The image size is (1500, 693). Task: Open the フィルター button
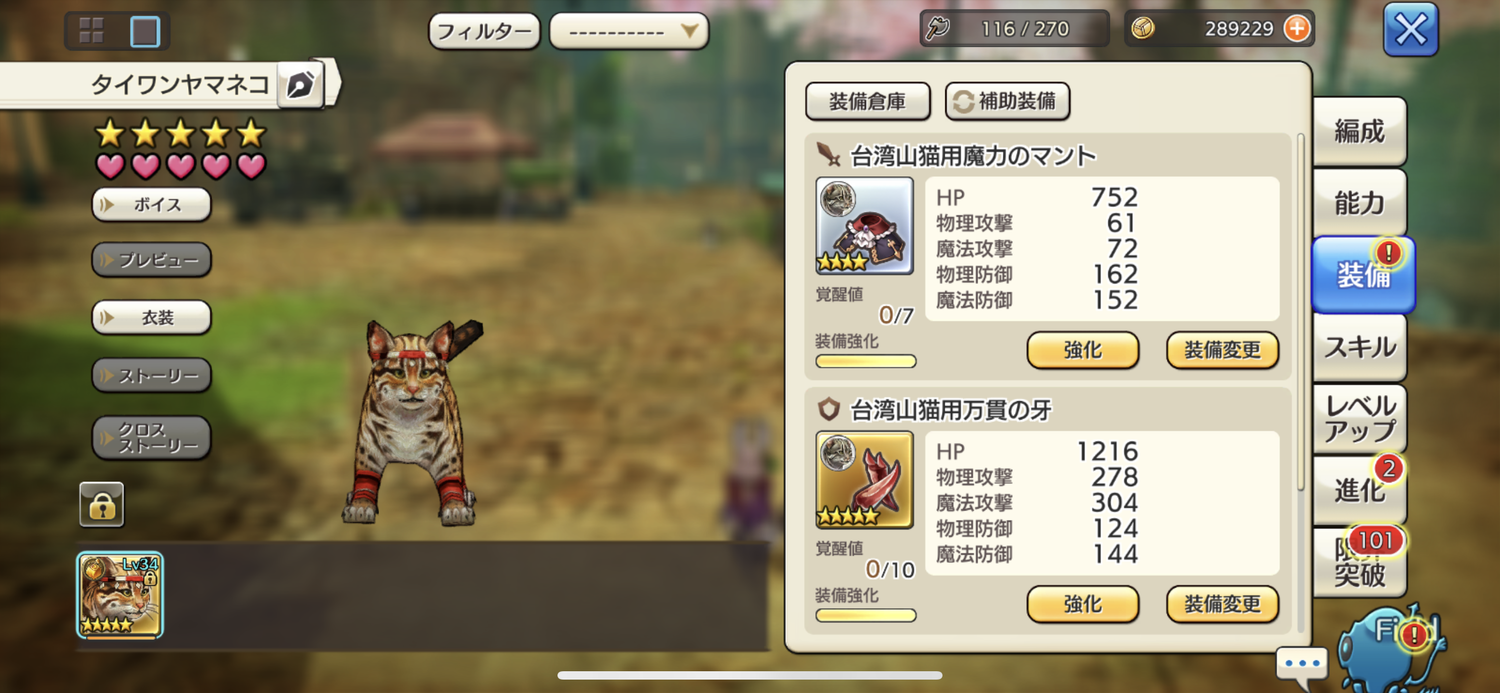[485, 31]
